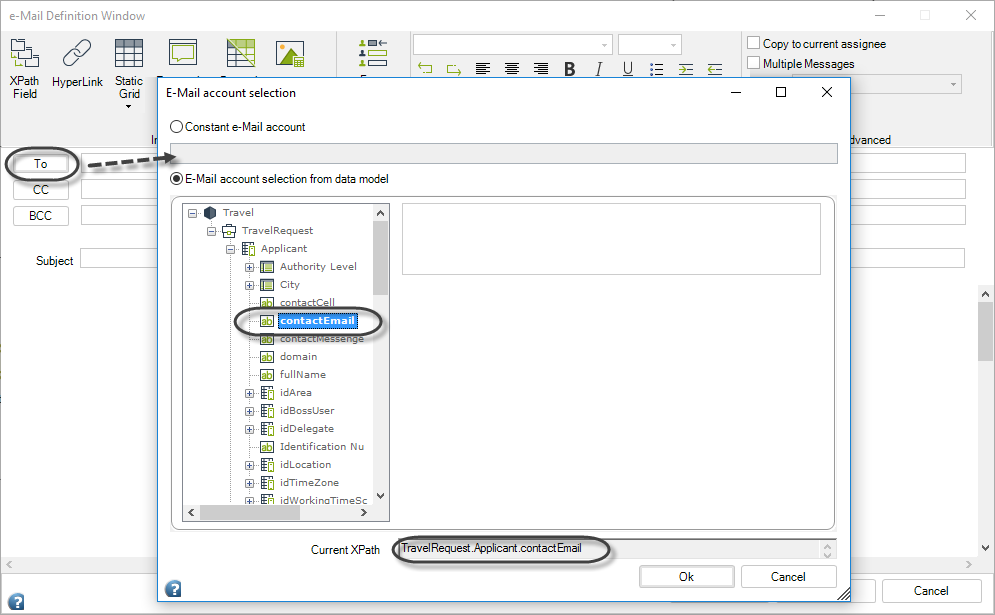
Task: Click the Current XPath field
Action: tap(616, 549)
